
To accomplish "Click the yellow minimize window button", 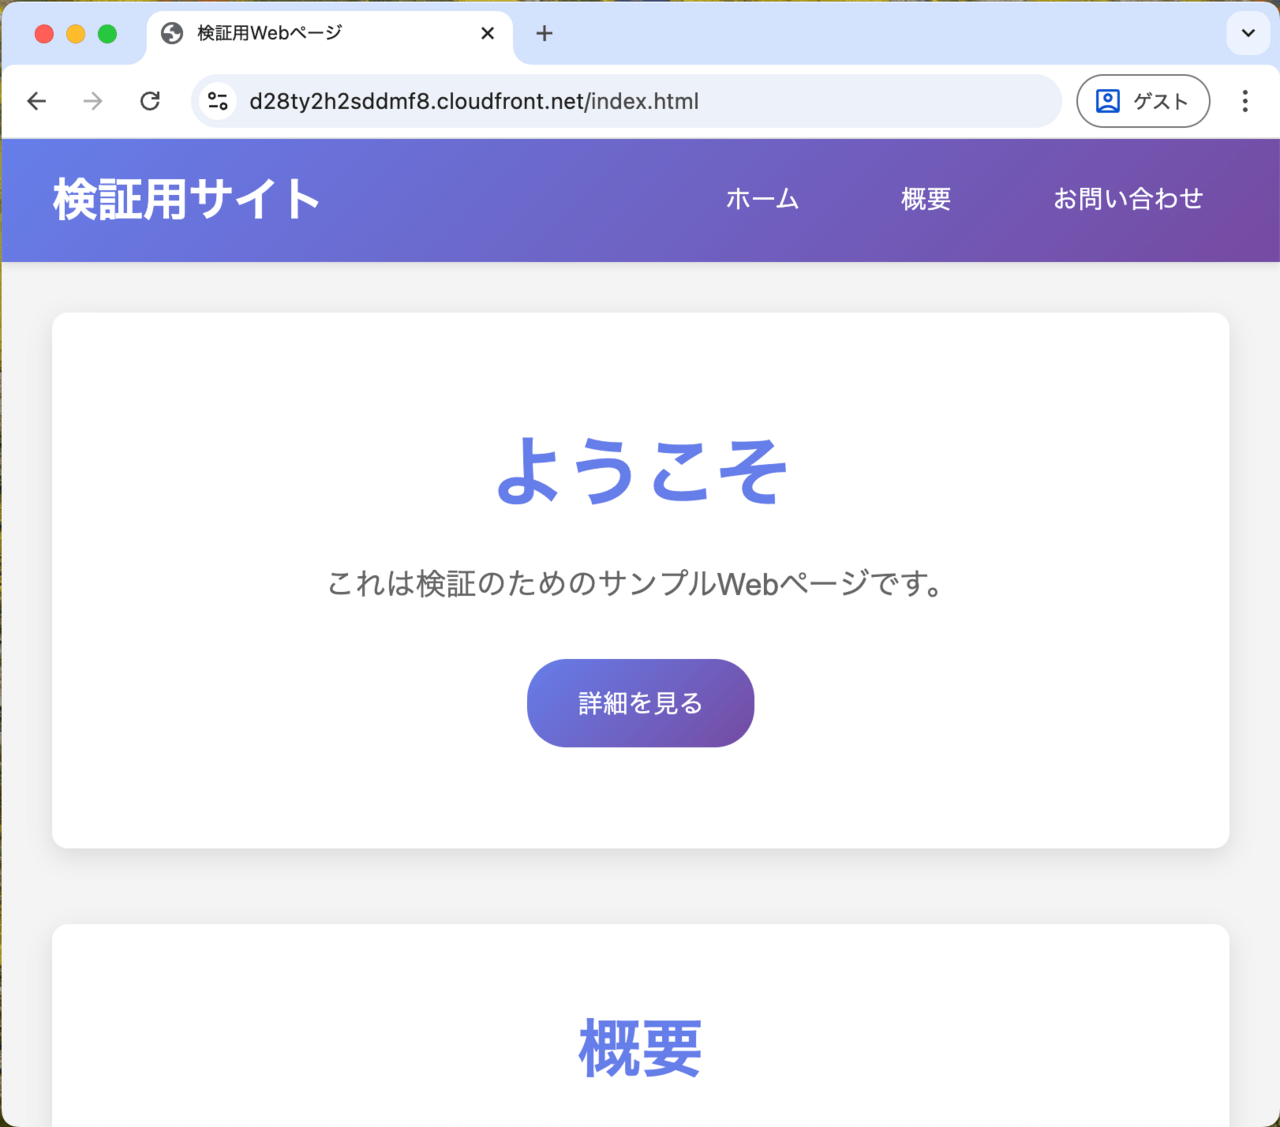I will click(x=75, y=34).
